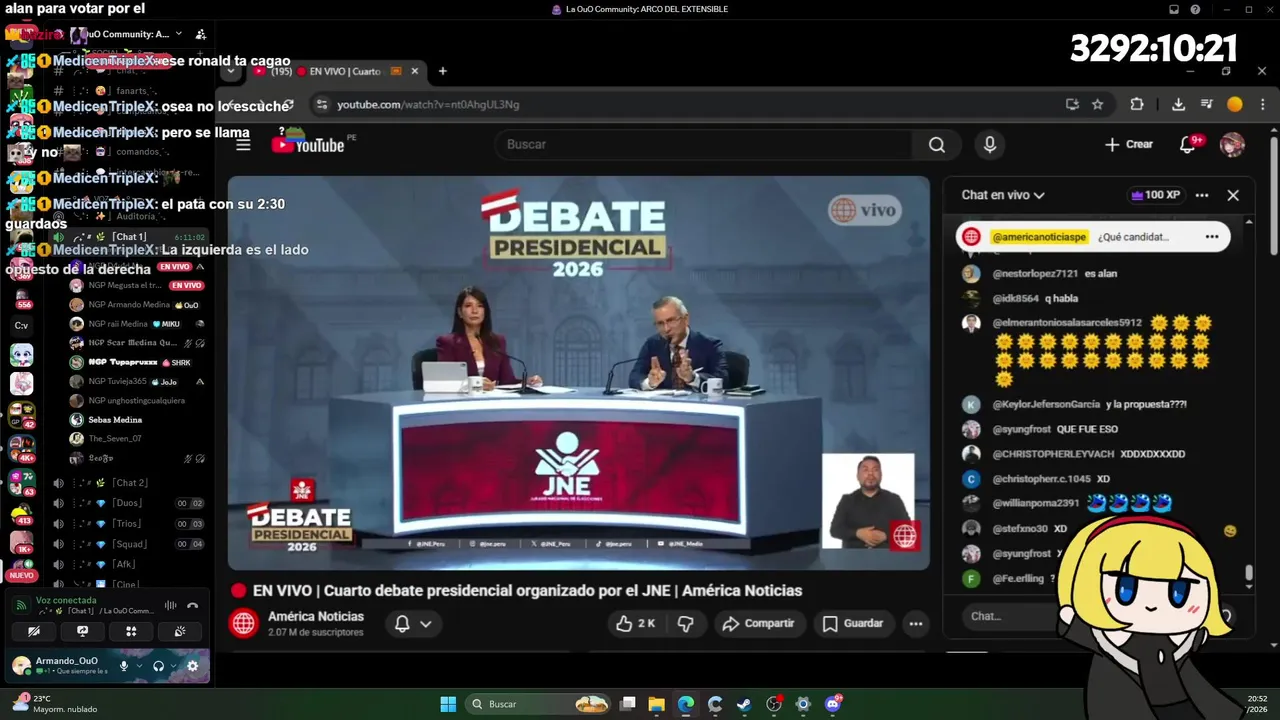
Task: Select user Sebas Medina in voice list
Action: pyautogui.click(x=115, y=420)
